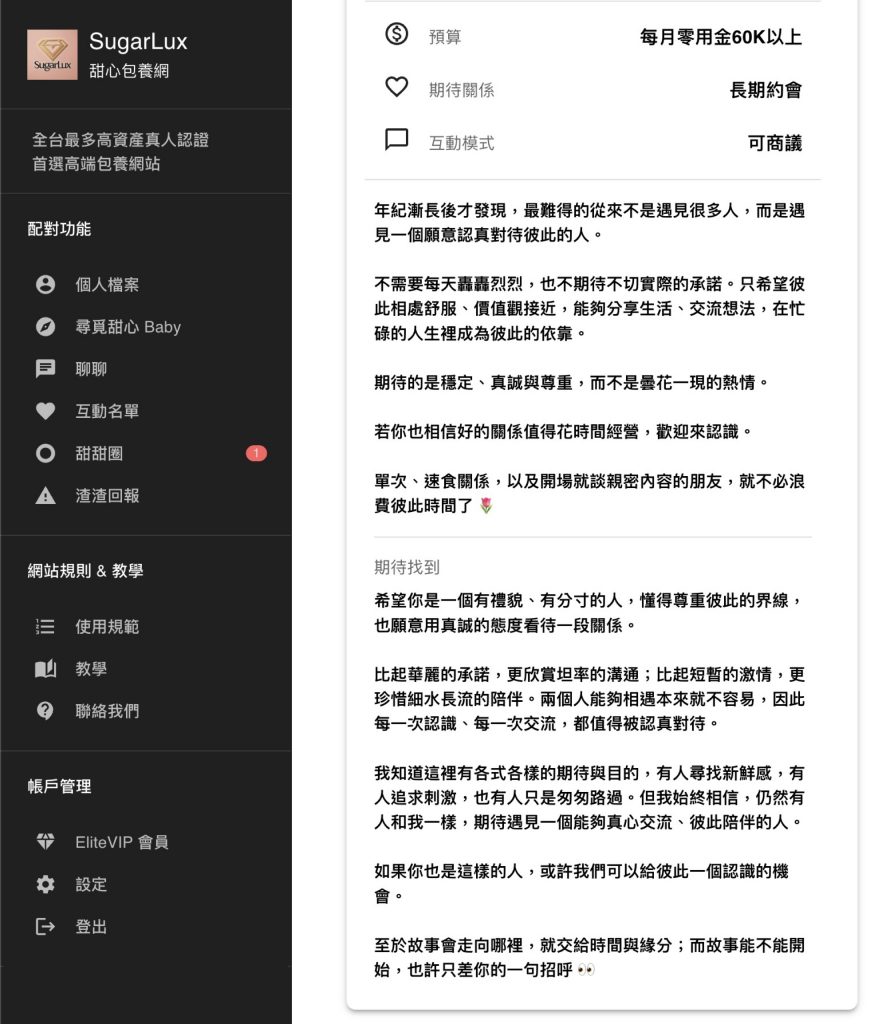The width and height of the screenshot is (878, 1024).
Task: Click the 預算 label
Action: pyautogui.click(x=445, y=37)
